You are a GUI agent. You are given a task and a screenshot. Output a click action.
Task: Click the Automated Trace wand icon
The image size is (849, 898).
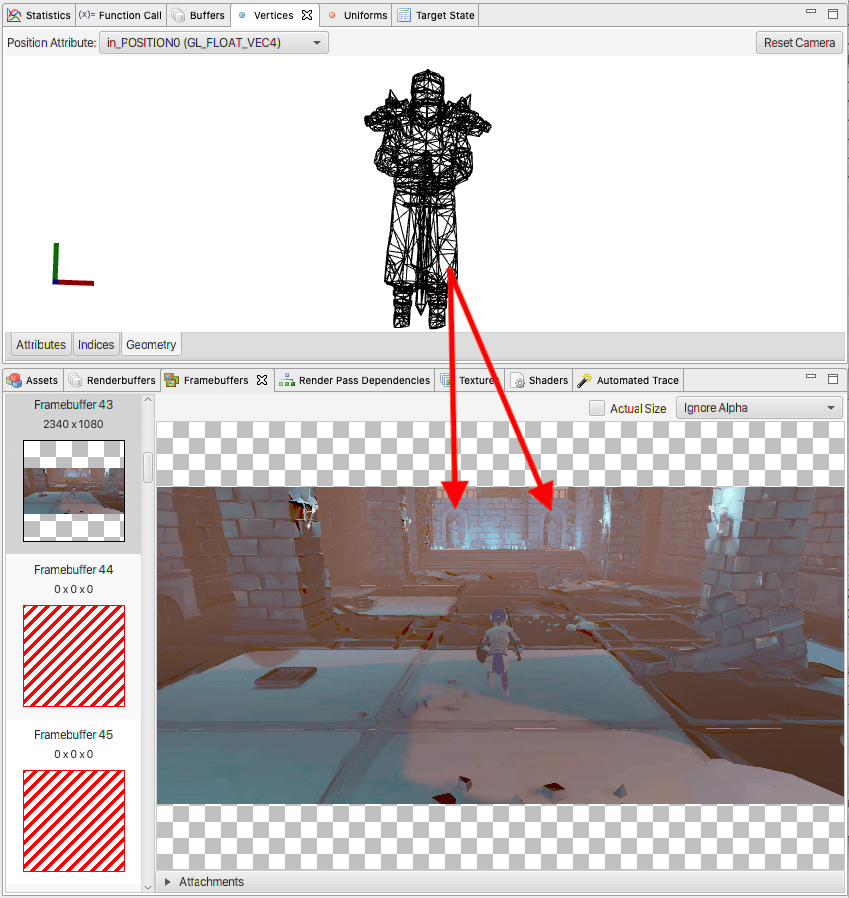(x=584, y=380)
